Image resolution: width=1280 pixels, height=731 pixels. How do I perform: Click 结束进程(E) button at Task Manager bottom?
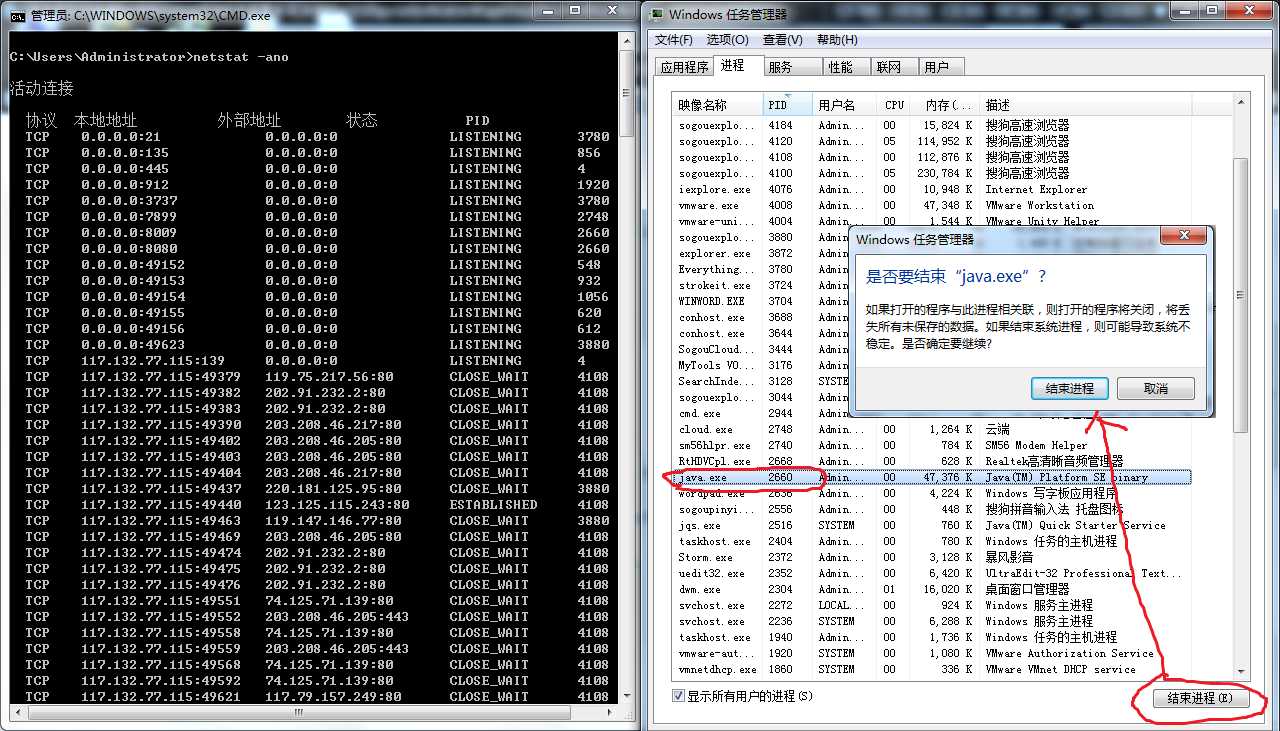pyautogui.click(x=1200, y=698)
